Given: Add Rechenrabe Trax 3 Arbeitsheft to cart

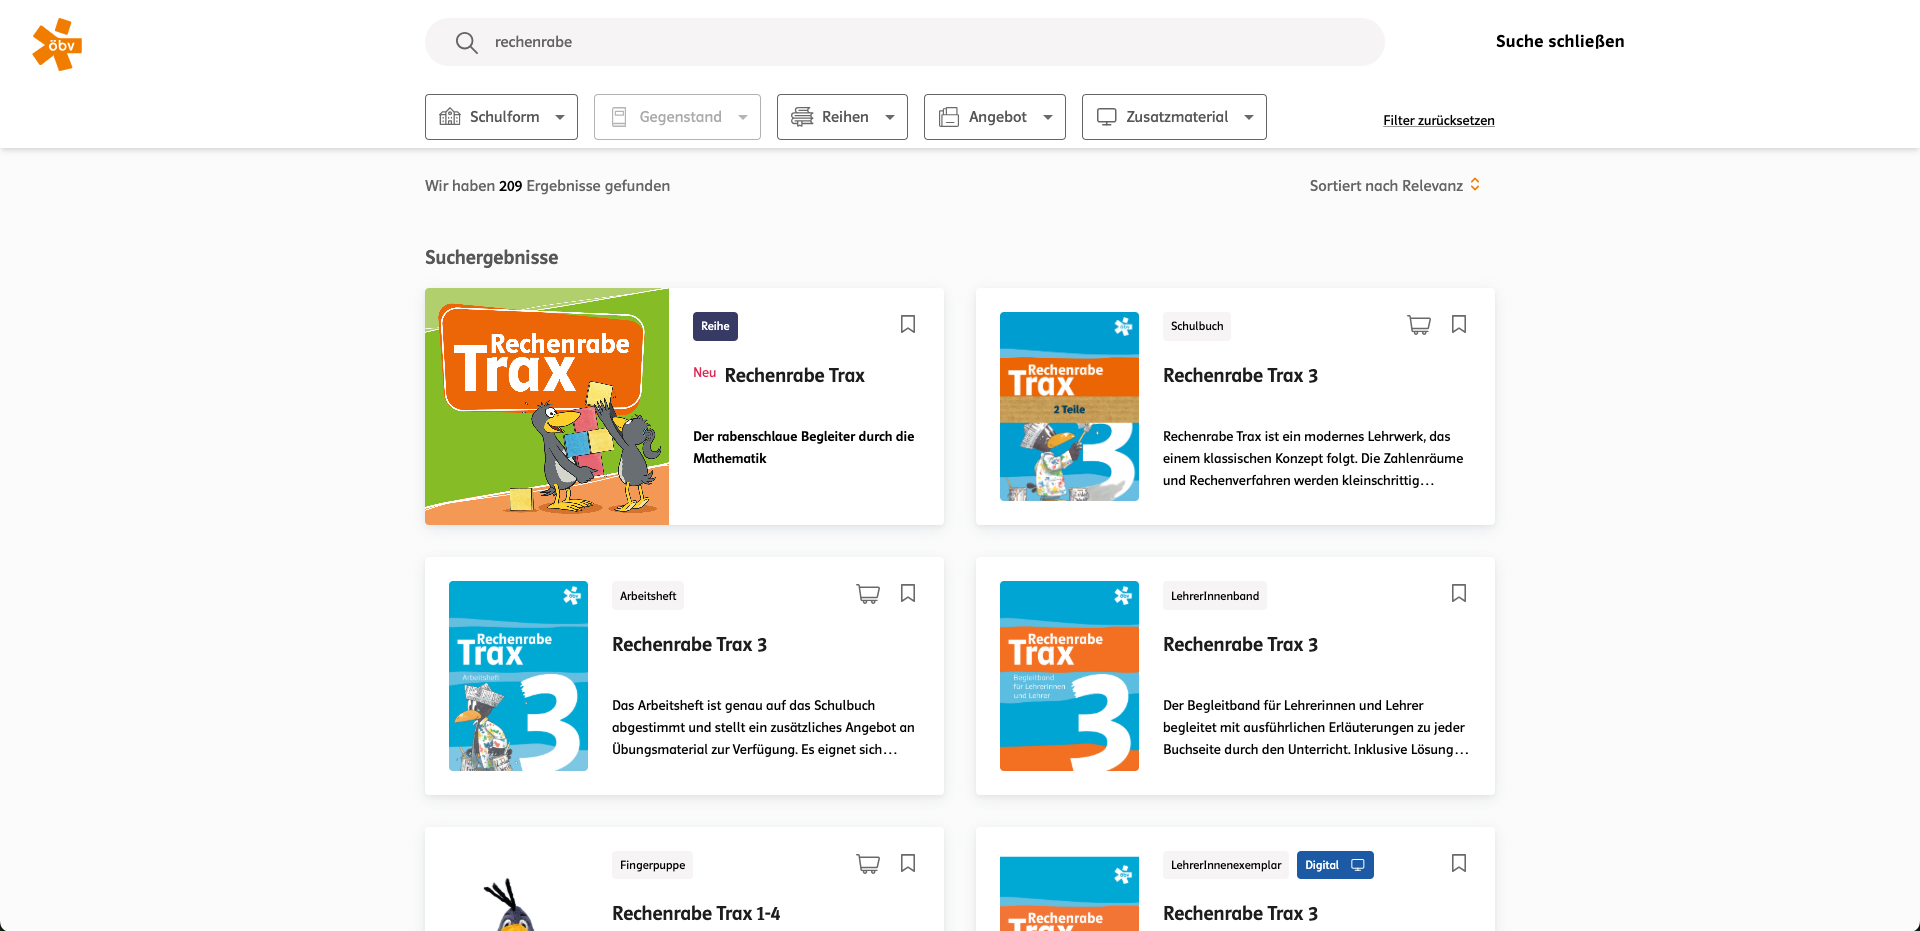Looking at the screenshot, I should [x=868, y=594].
